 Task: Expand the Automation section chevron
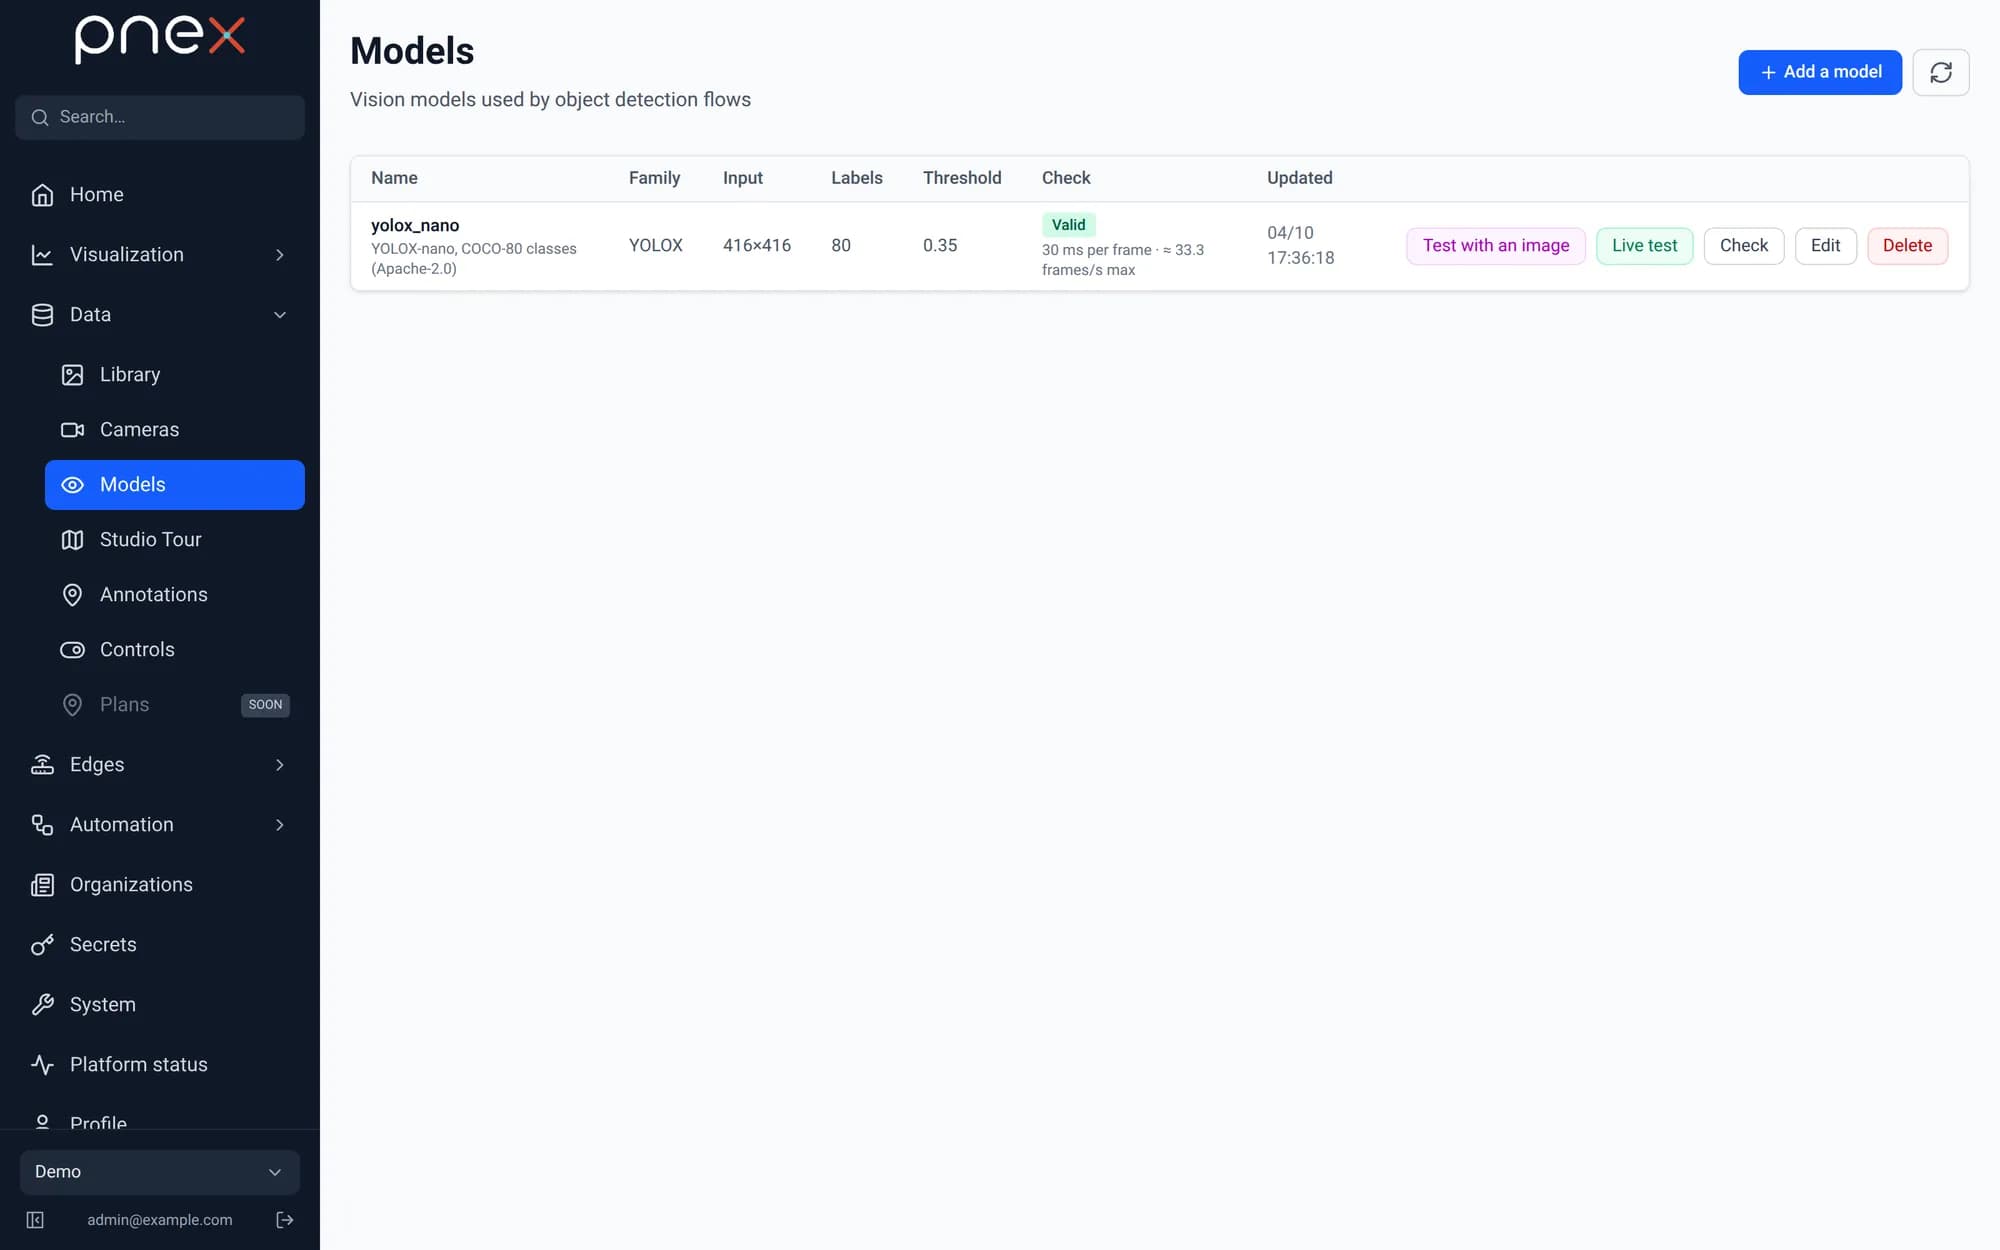click(x=280, y=825)
